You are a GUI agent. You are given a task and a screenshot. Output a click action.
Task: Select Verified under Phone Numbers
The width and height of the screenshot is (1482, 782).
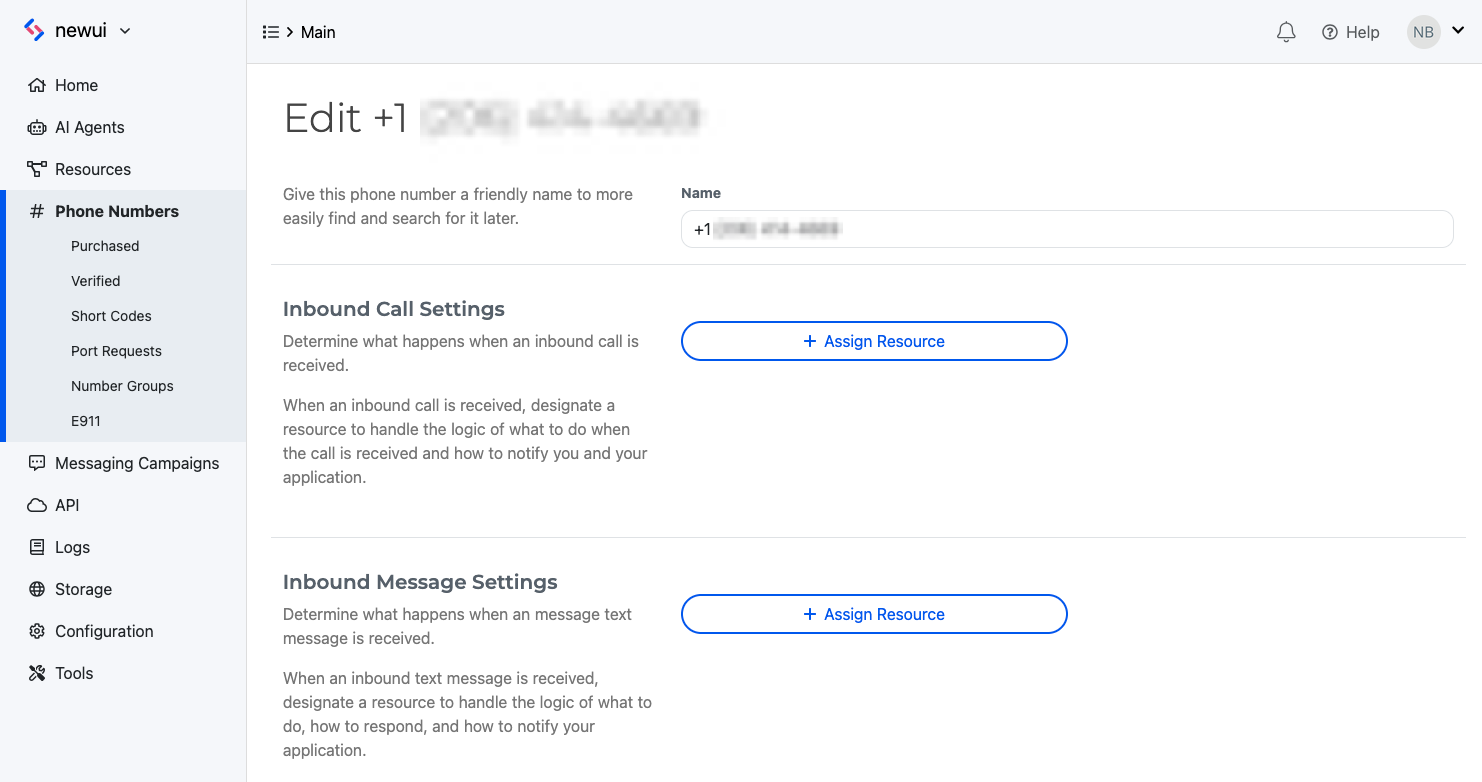click(95, 280)
